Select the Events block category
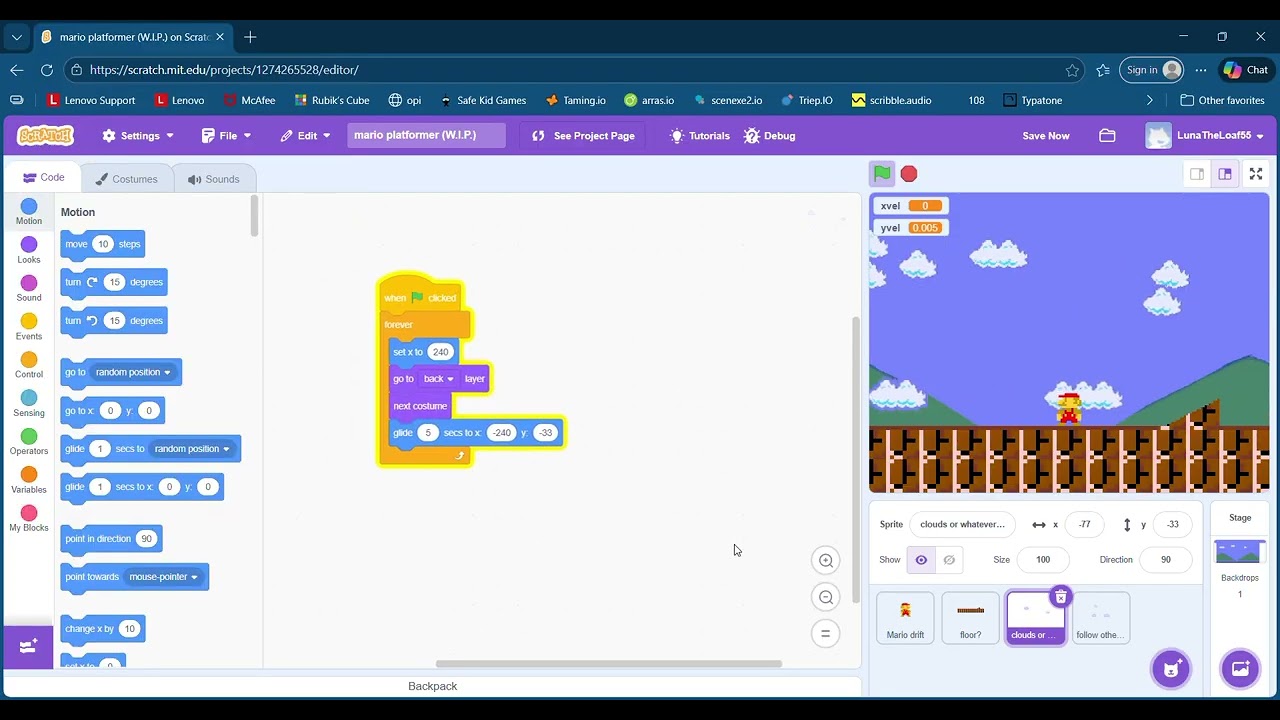This screenshot has width=1280, height=720. pyautogui.click(x=29, y=327)
